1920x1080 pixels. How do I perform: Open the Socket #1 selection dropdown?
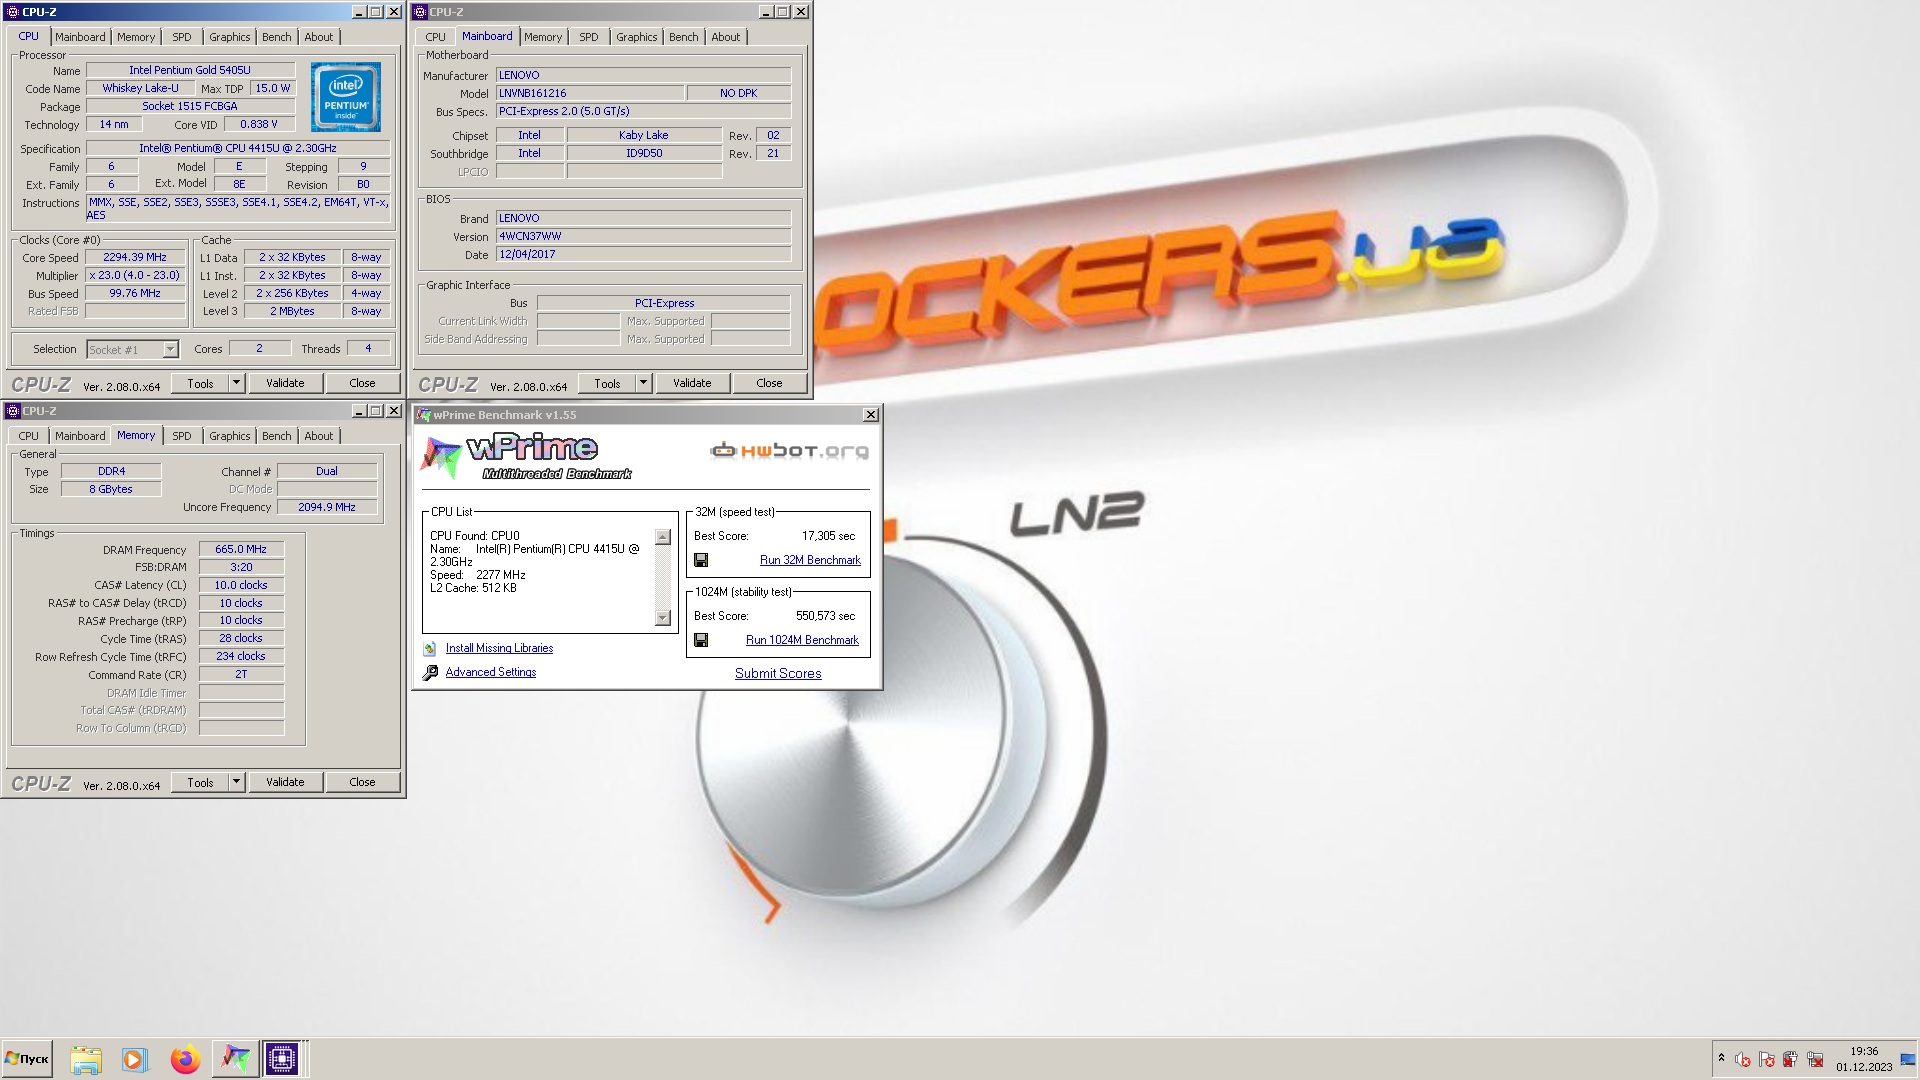point(170,349)
